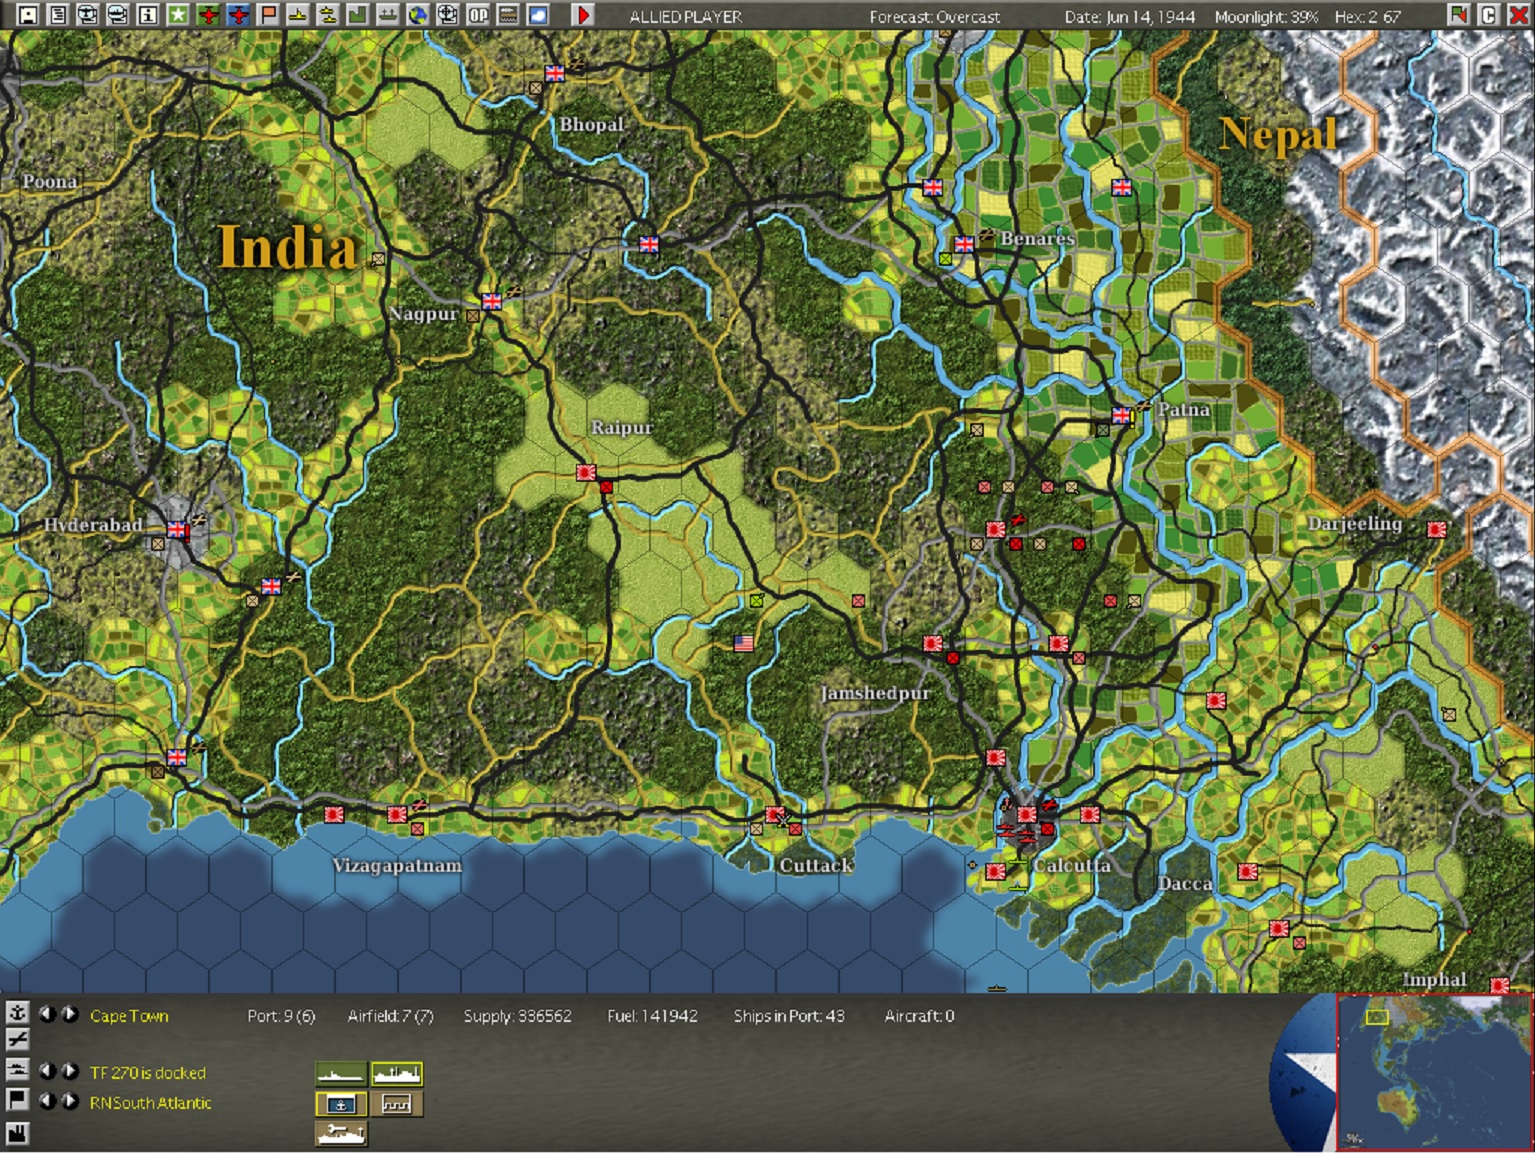Toggle the green warship filter button
The height and width of the screenshot is (1153, 1535).
point(341,1074)
